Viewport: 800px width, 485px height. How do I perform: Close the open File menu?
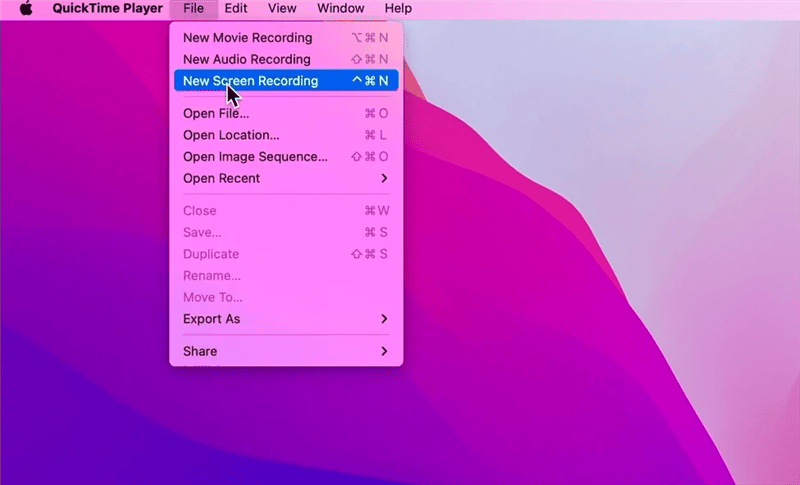pos(193,8)
